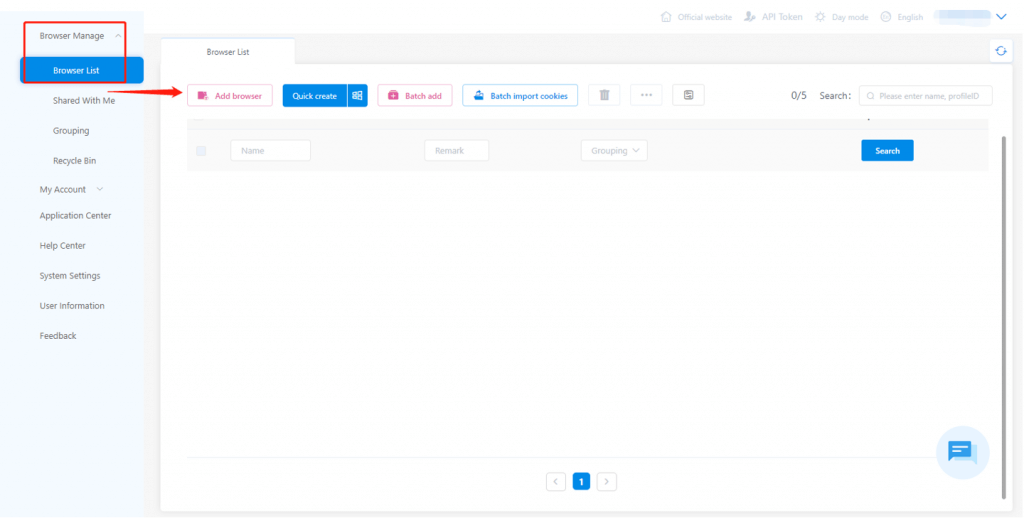Click the sun icon for Day mode
Viewport: 1024px width, 518px height.
click(820, 17)
